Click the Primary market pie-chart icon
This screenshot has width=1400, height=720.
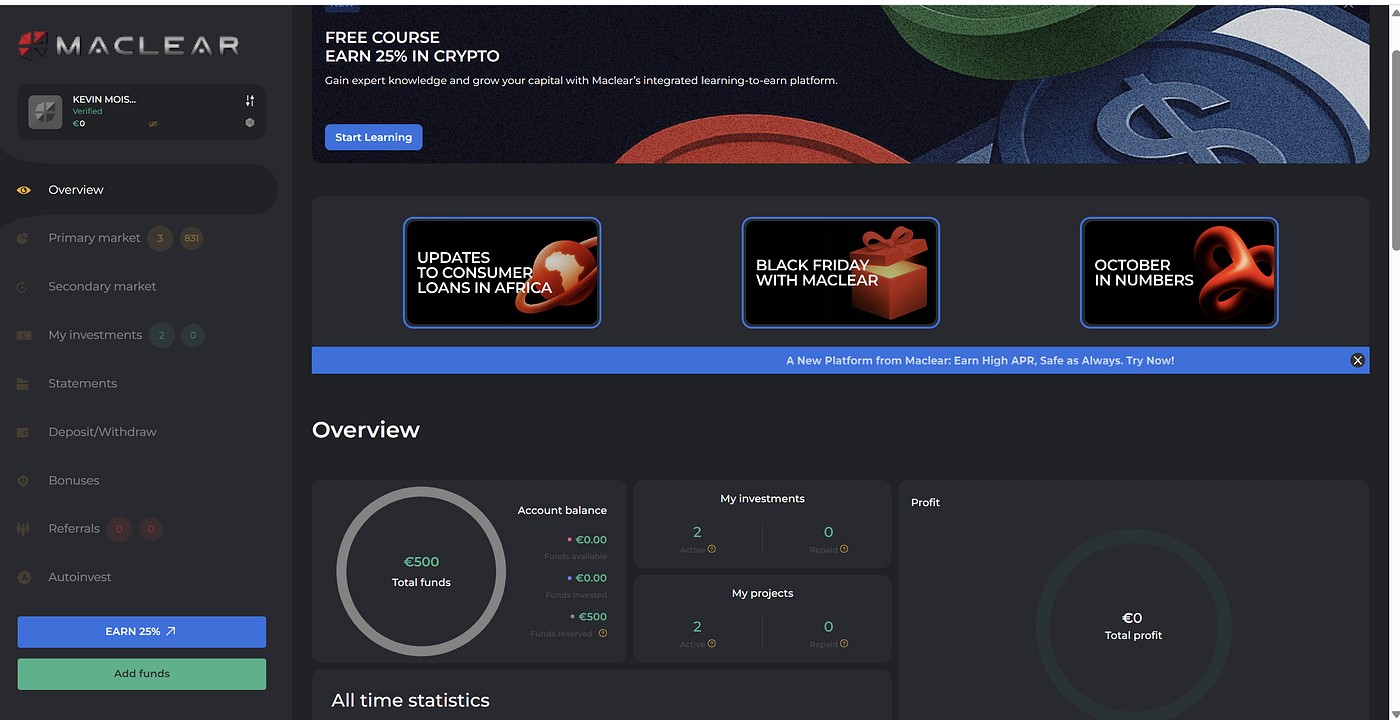(x=24, y=238)
